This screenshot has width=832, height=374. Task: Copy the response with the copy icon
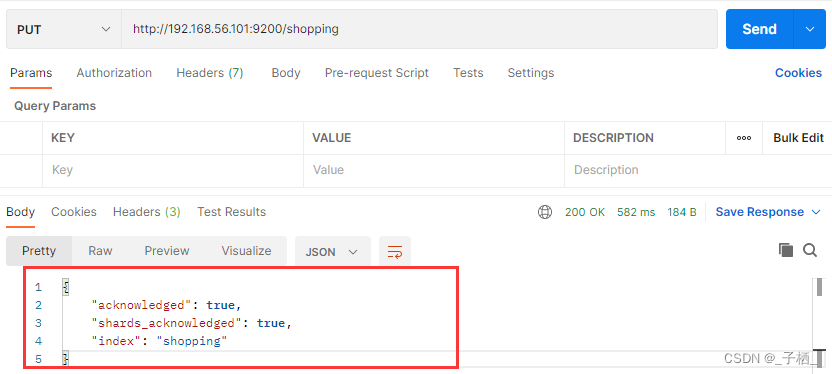tap(785, 250)
